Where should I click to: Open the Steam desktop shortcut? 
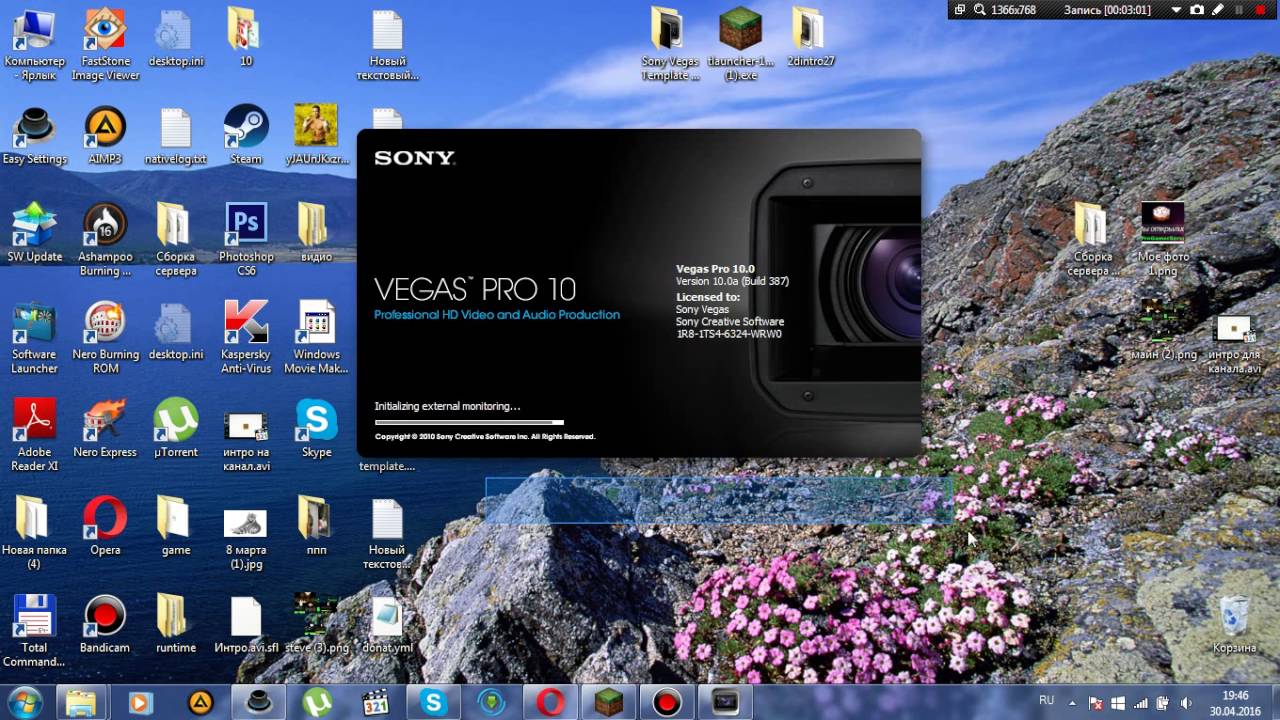(246, 135)
